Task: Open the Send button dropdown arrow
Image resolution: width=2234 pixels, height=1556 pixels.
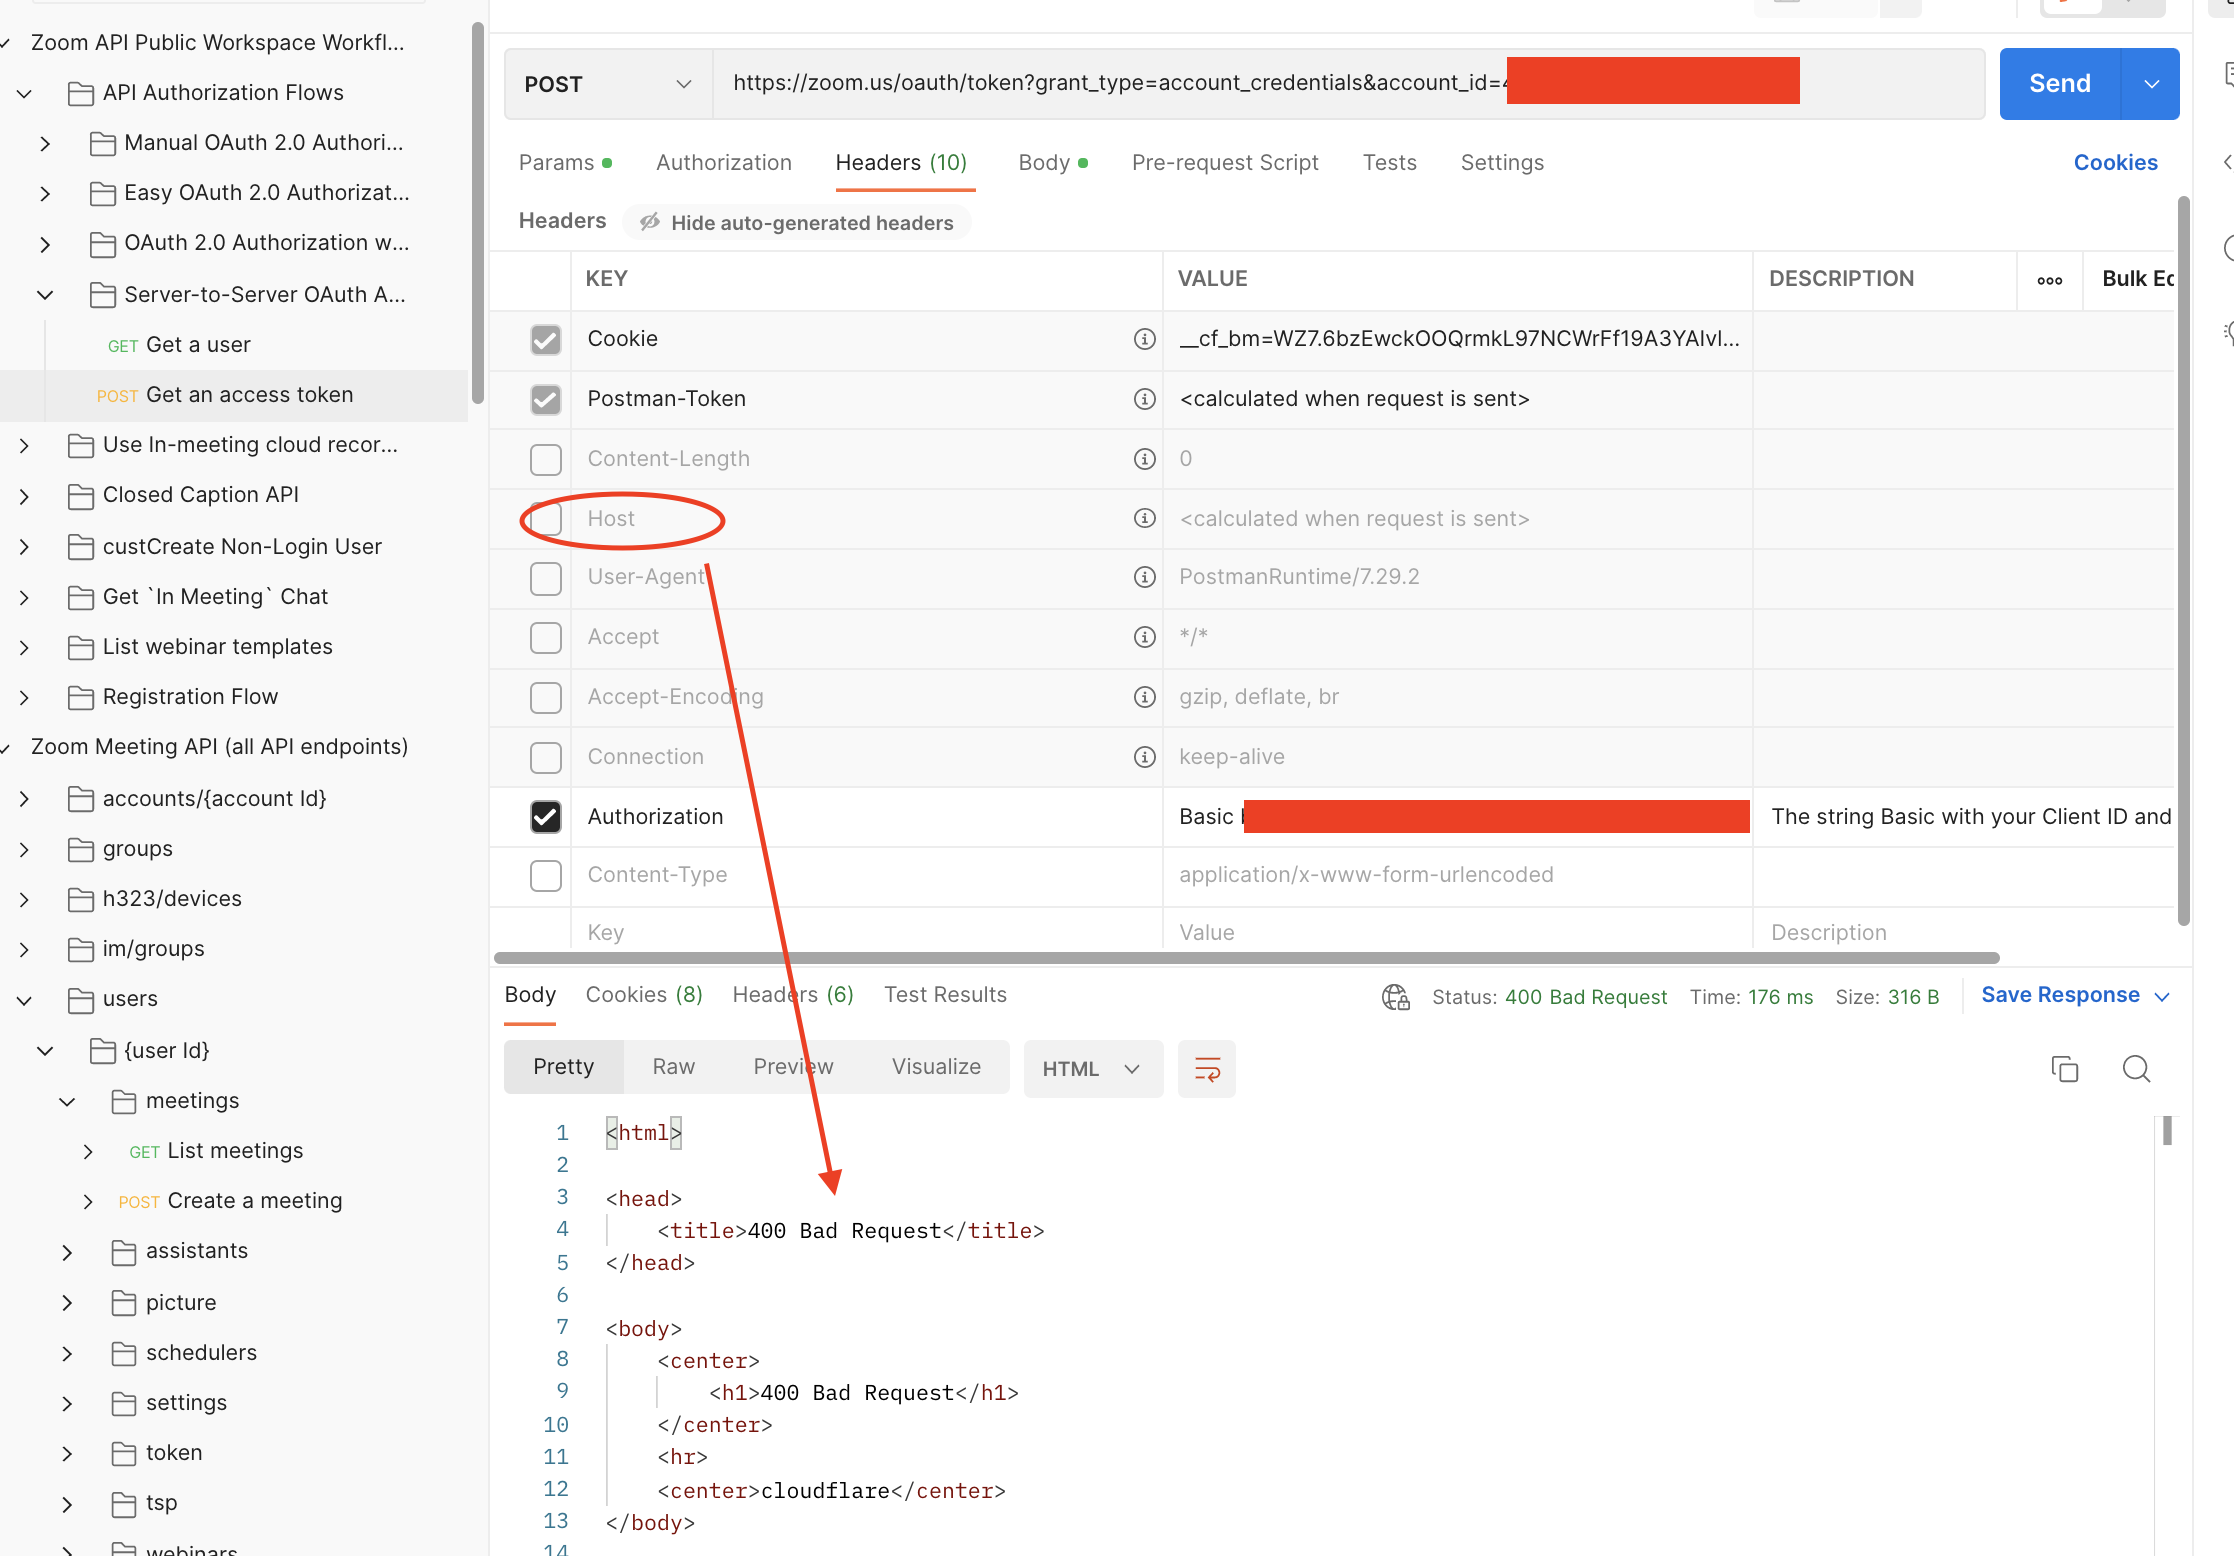Action: tap(2151, 84)
